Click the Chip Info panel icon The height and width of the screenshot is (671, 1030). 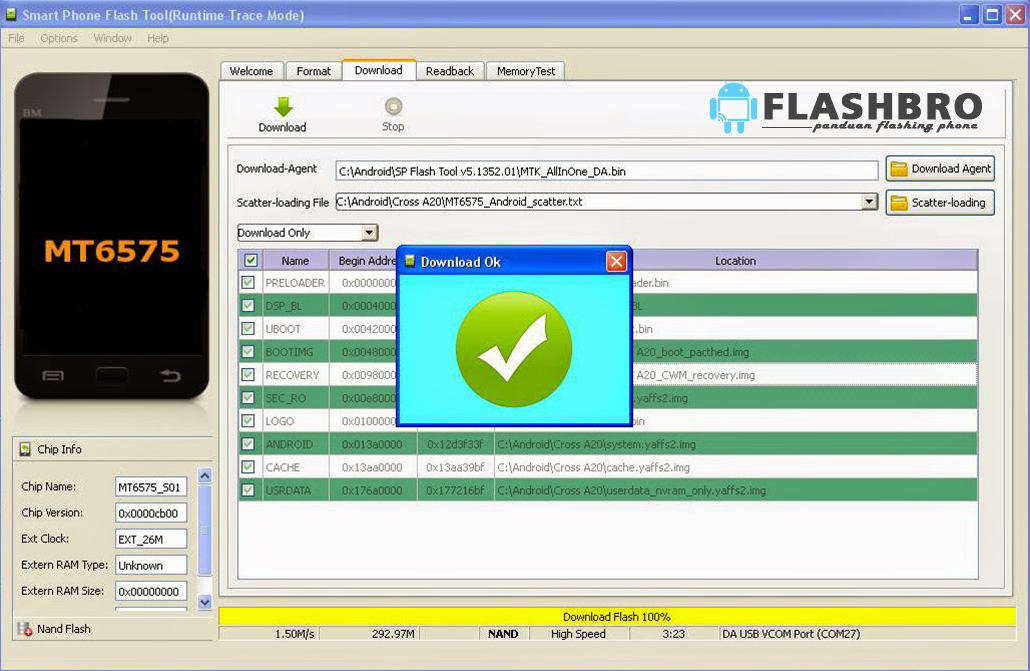point(27,448)
